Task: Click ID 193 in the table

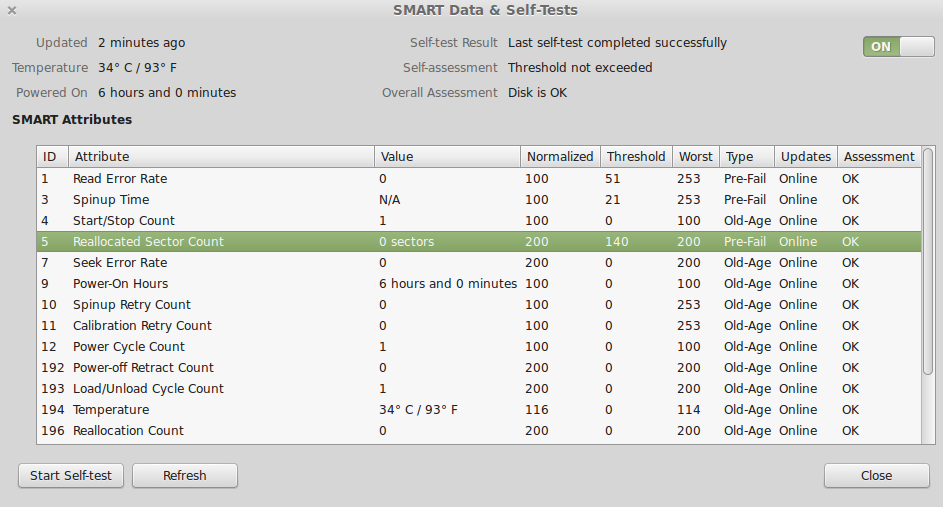Action: pyautogui.click(x=52, y=389)
